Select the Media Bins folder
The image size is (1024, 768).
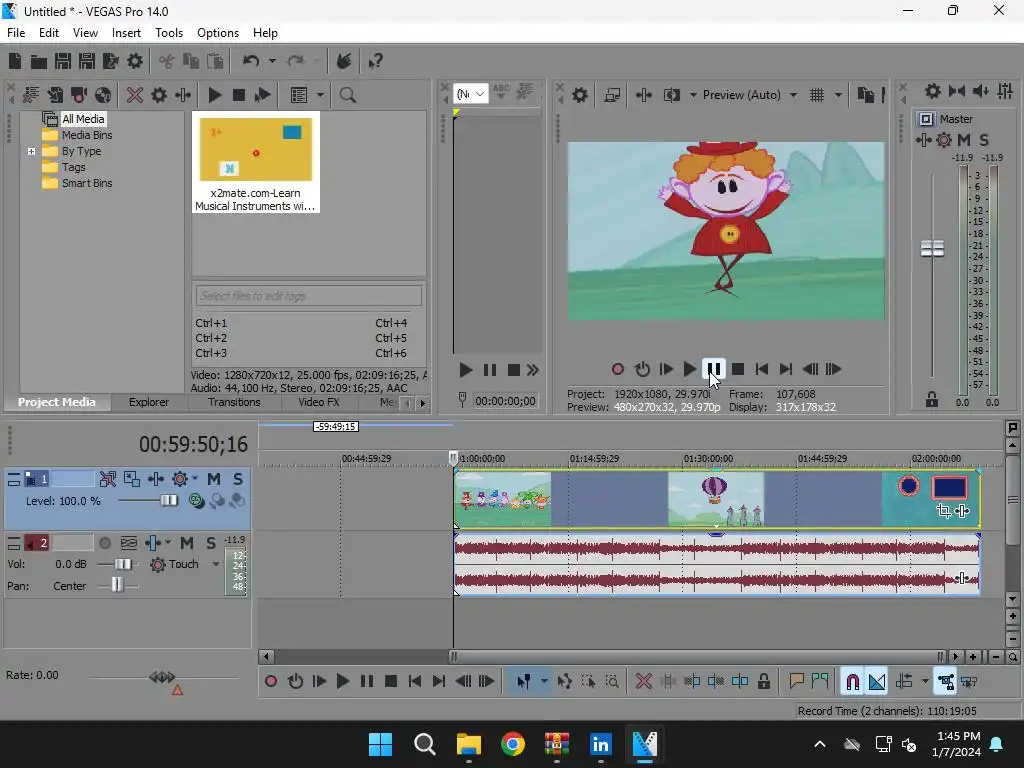click(x=87, y=135)
